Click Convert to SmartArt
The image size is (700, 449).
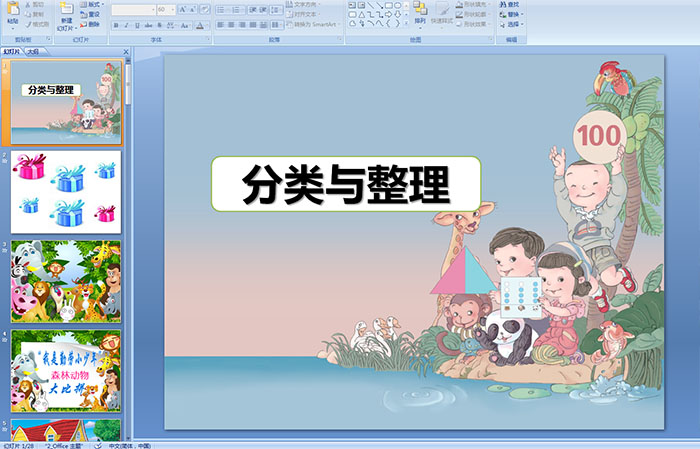click(312, 24)
